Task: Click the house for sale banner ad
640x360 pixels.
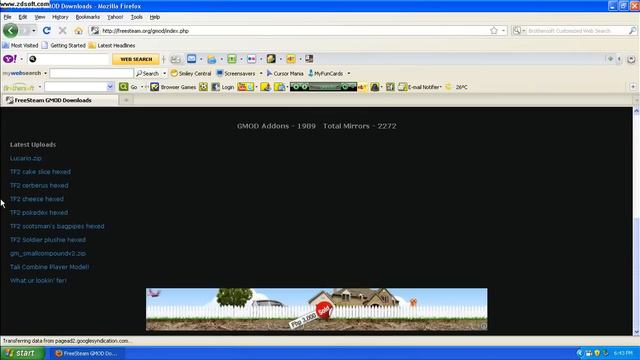Action: (316, 309)
